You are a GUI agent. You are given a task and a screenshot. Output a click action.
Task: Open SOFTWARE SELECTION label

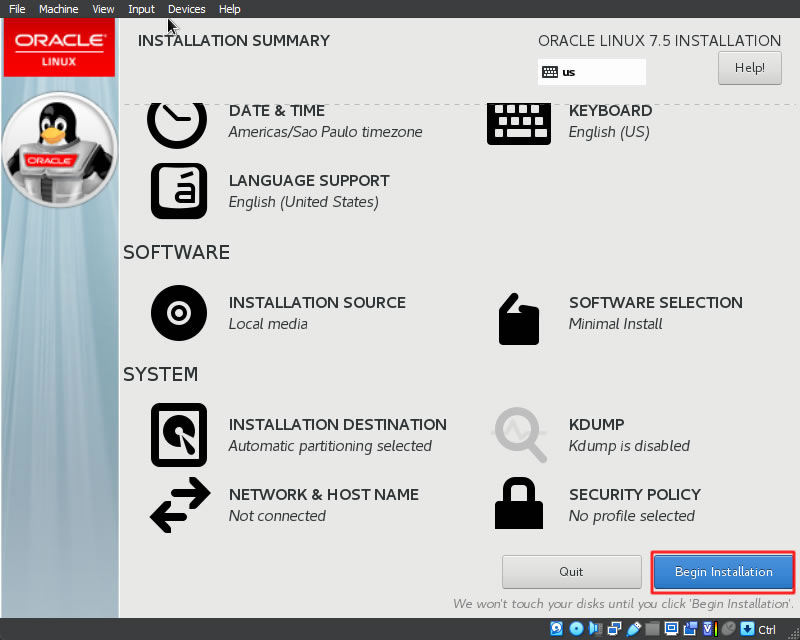tap(656, 303)
